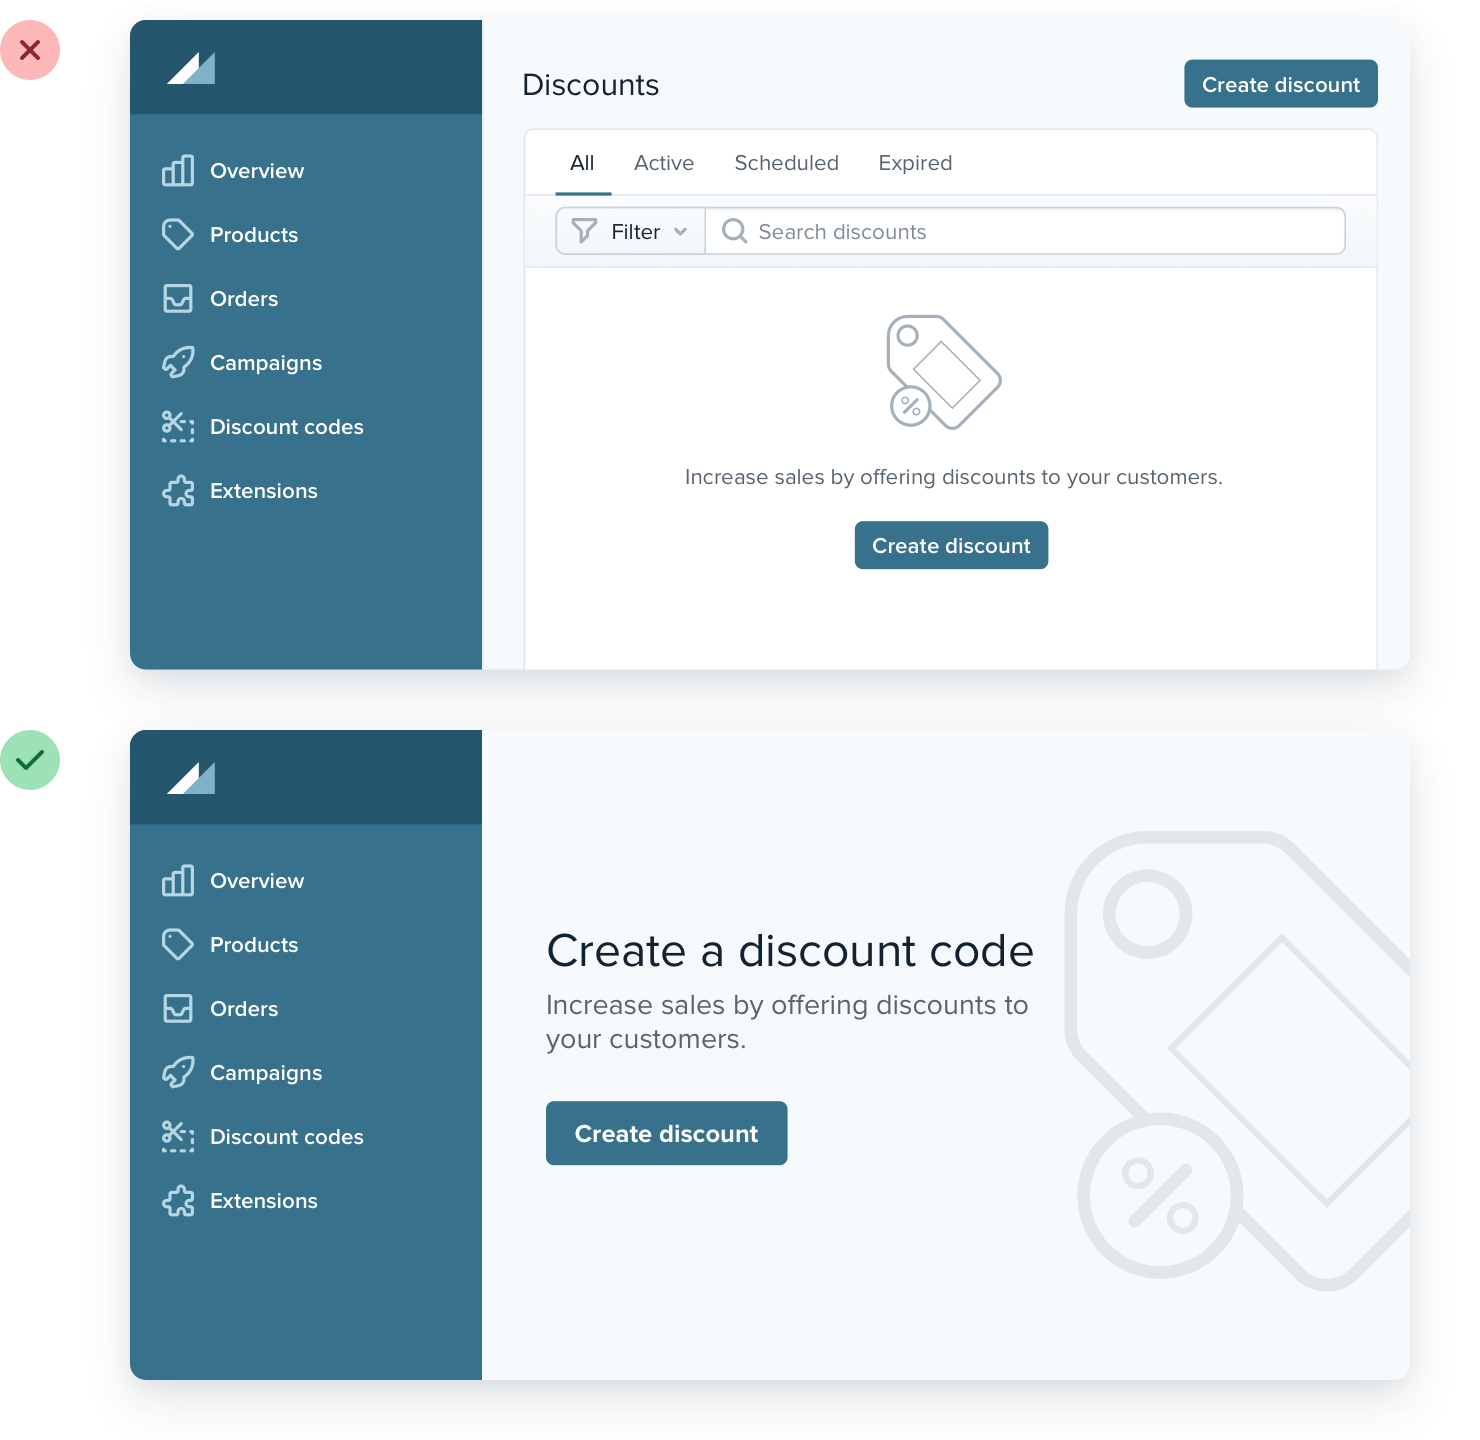Screen dimensions: 1480x1440
Task: Click the Discount codes scissors icon in top sidebar
Action: pyautogui.click(x=178, y=427)
